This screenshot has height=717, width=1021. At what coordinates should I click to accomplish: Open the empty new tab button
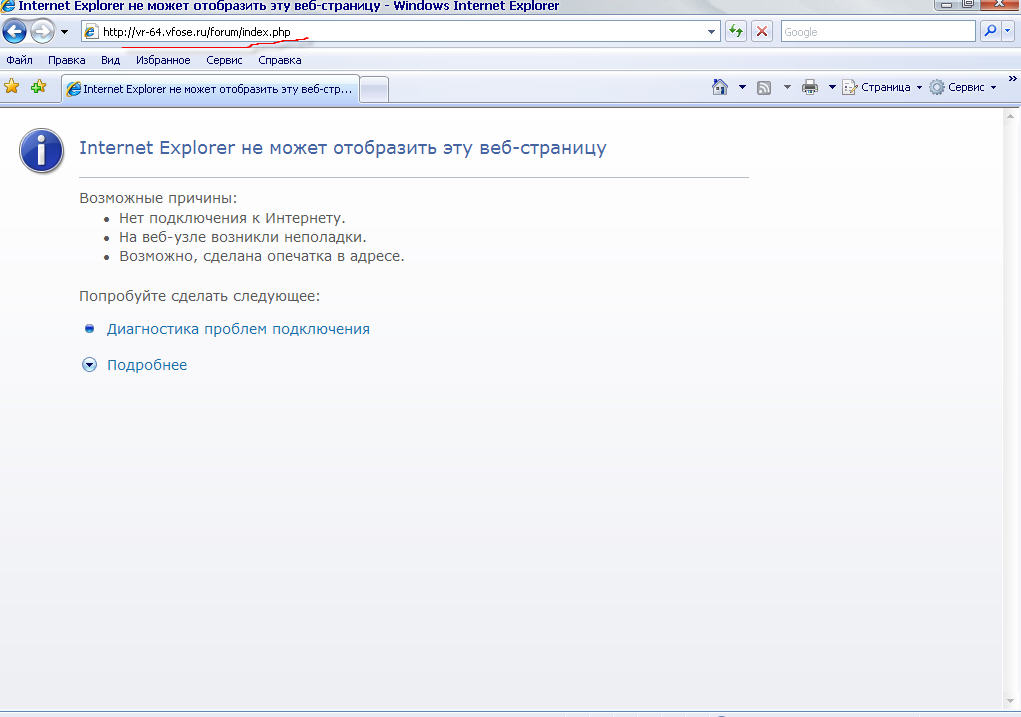click(374, 89)
